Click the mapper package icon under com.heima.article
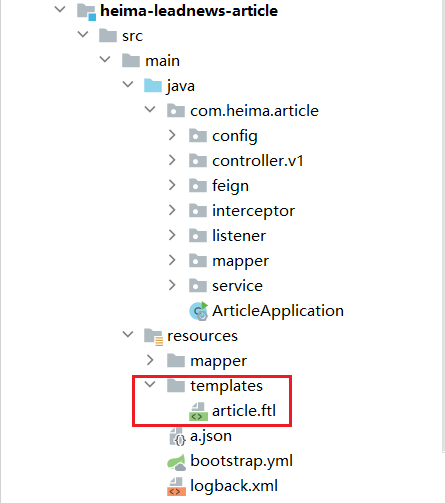The image size is (445, 503). coord(198,261)
